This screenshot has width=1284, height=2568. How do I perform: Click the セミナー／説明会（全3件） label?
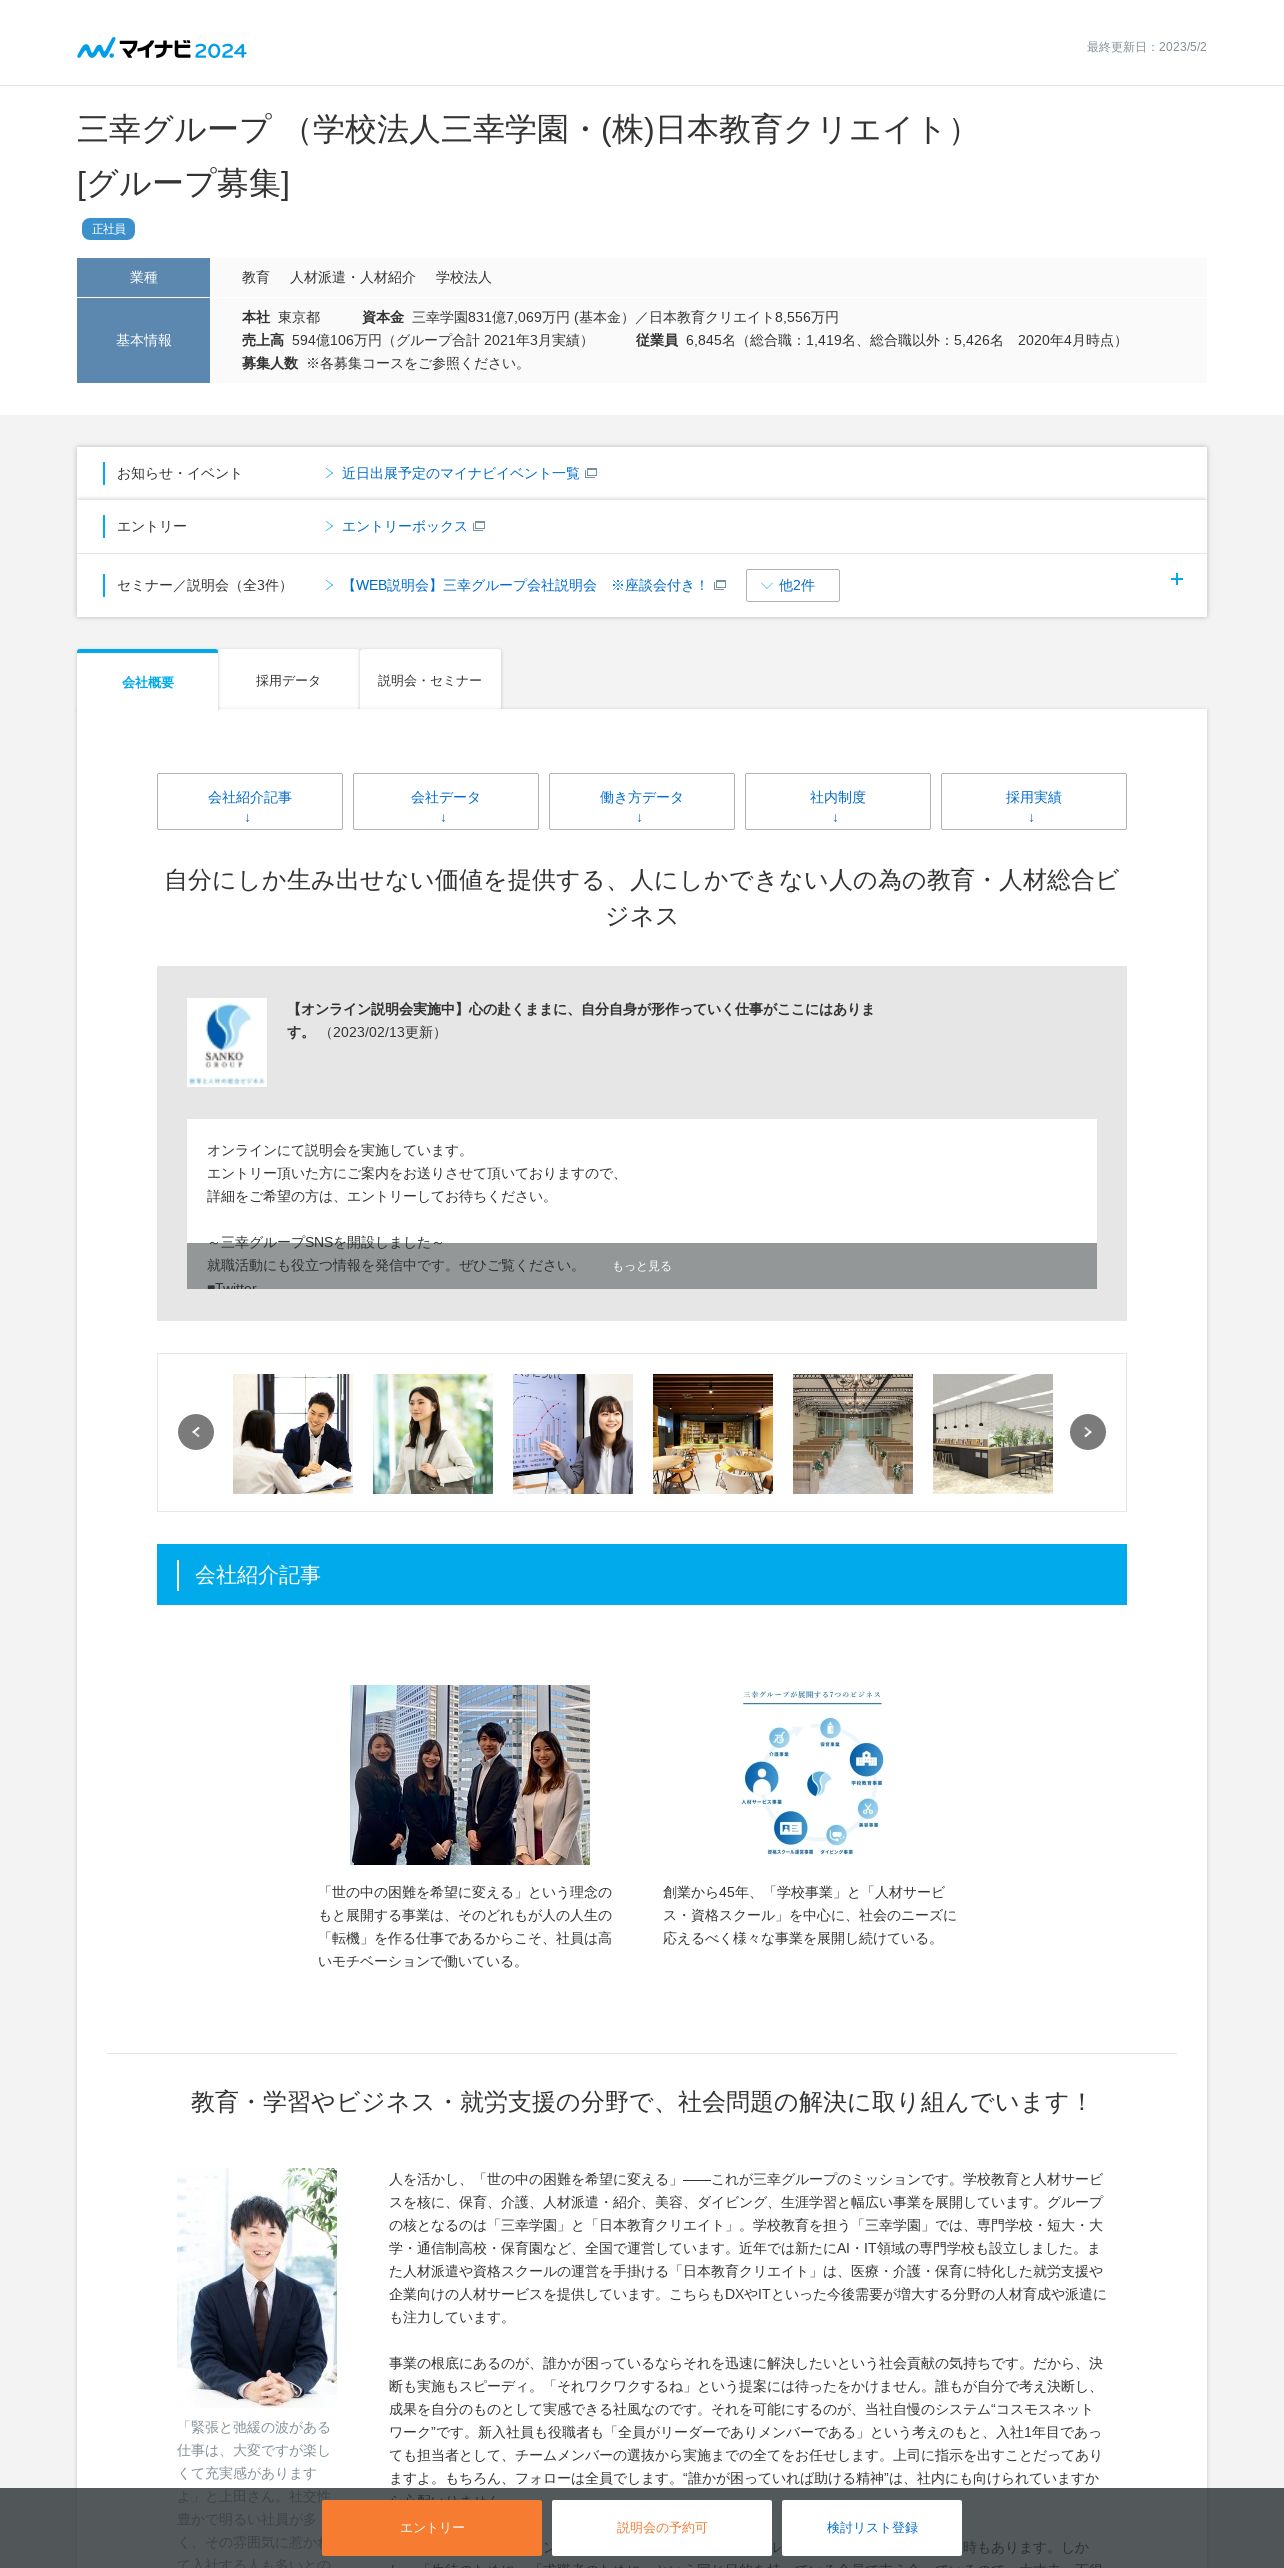pos(205,585)
